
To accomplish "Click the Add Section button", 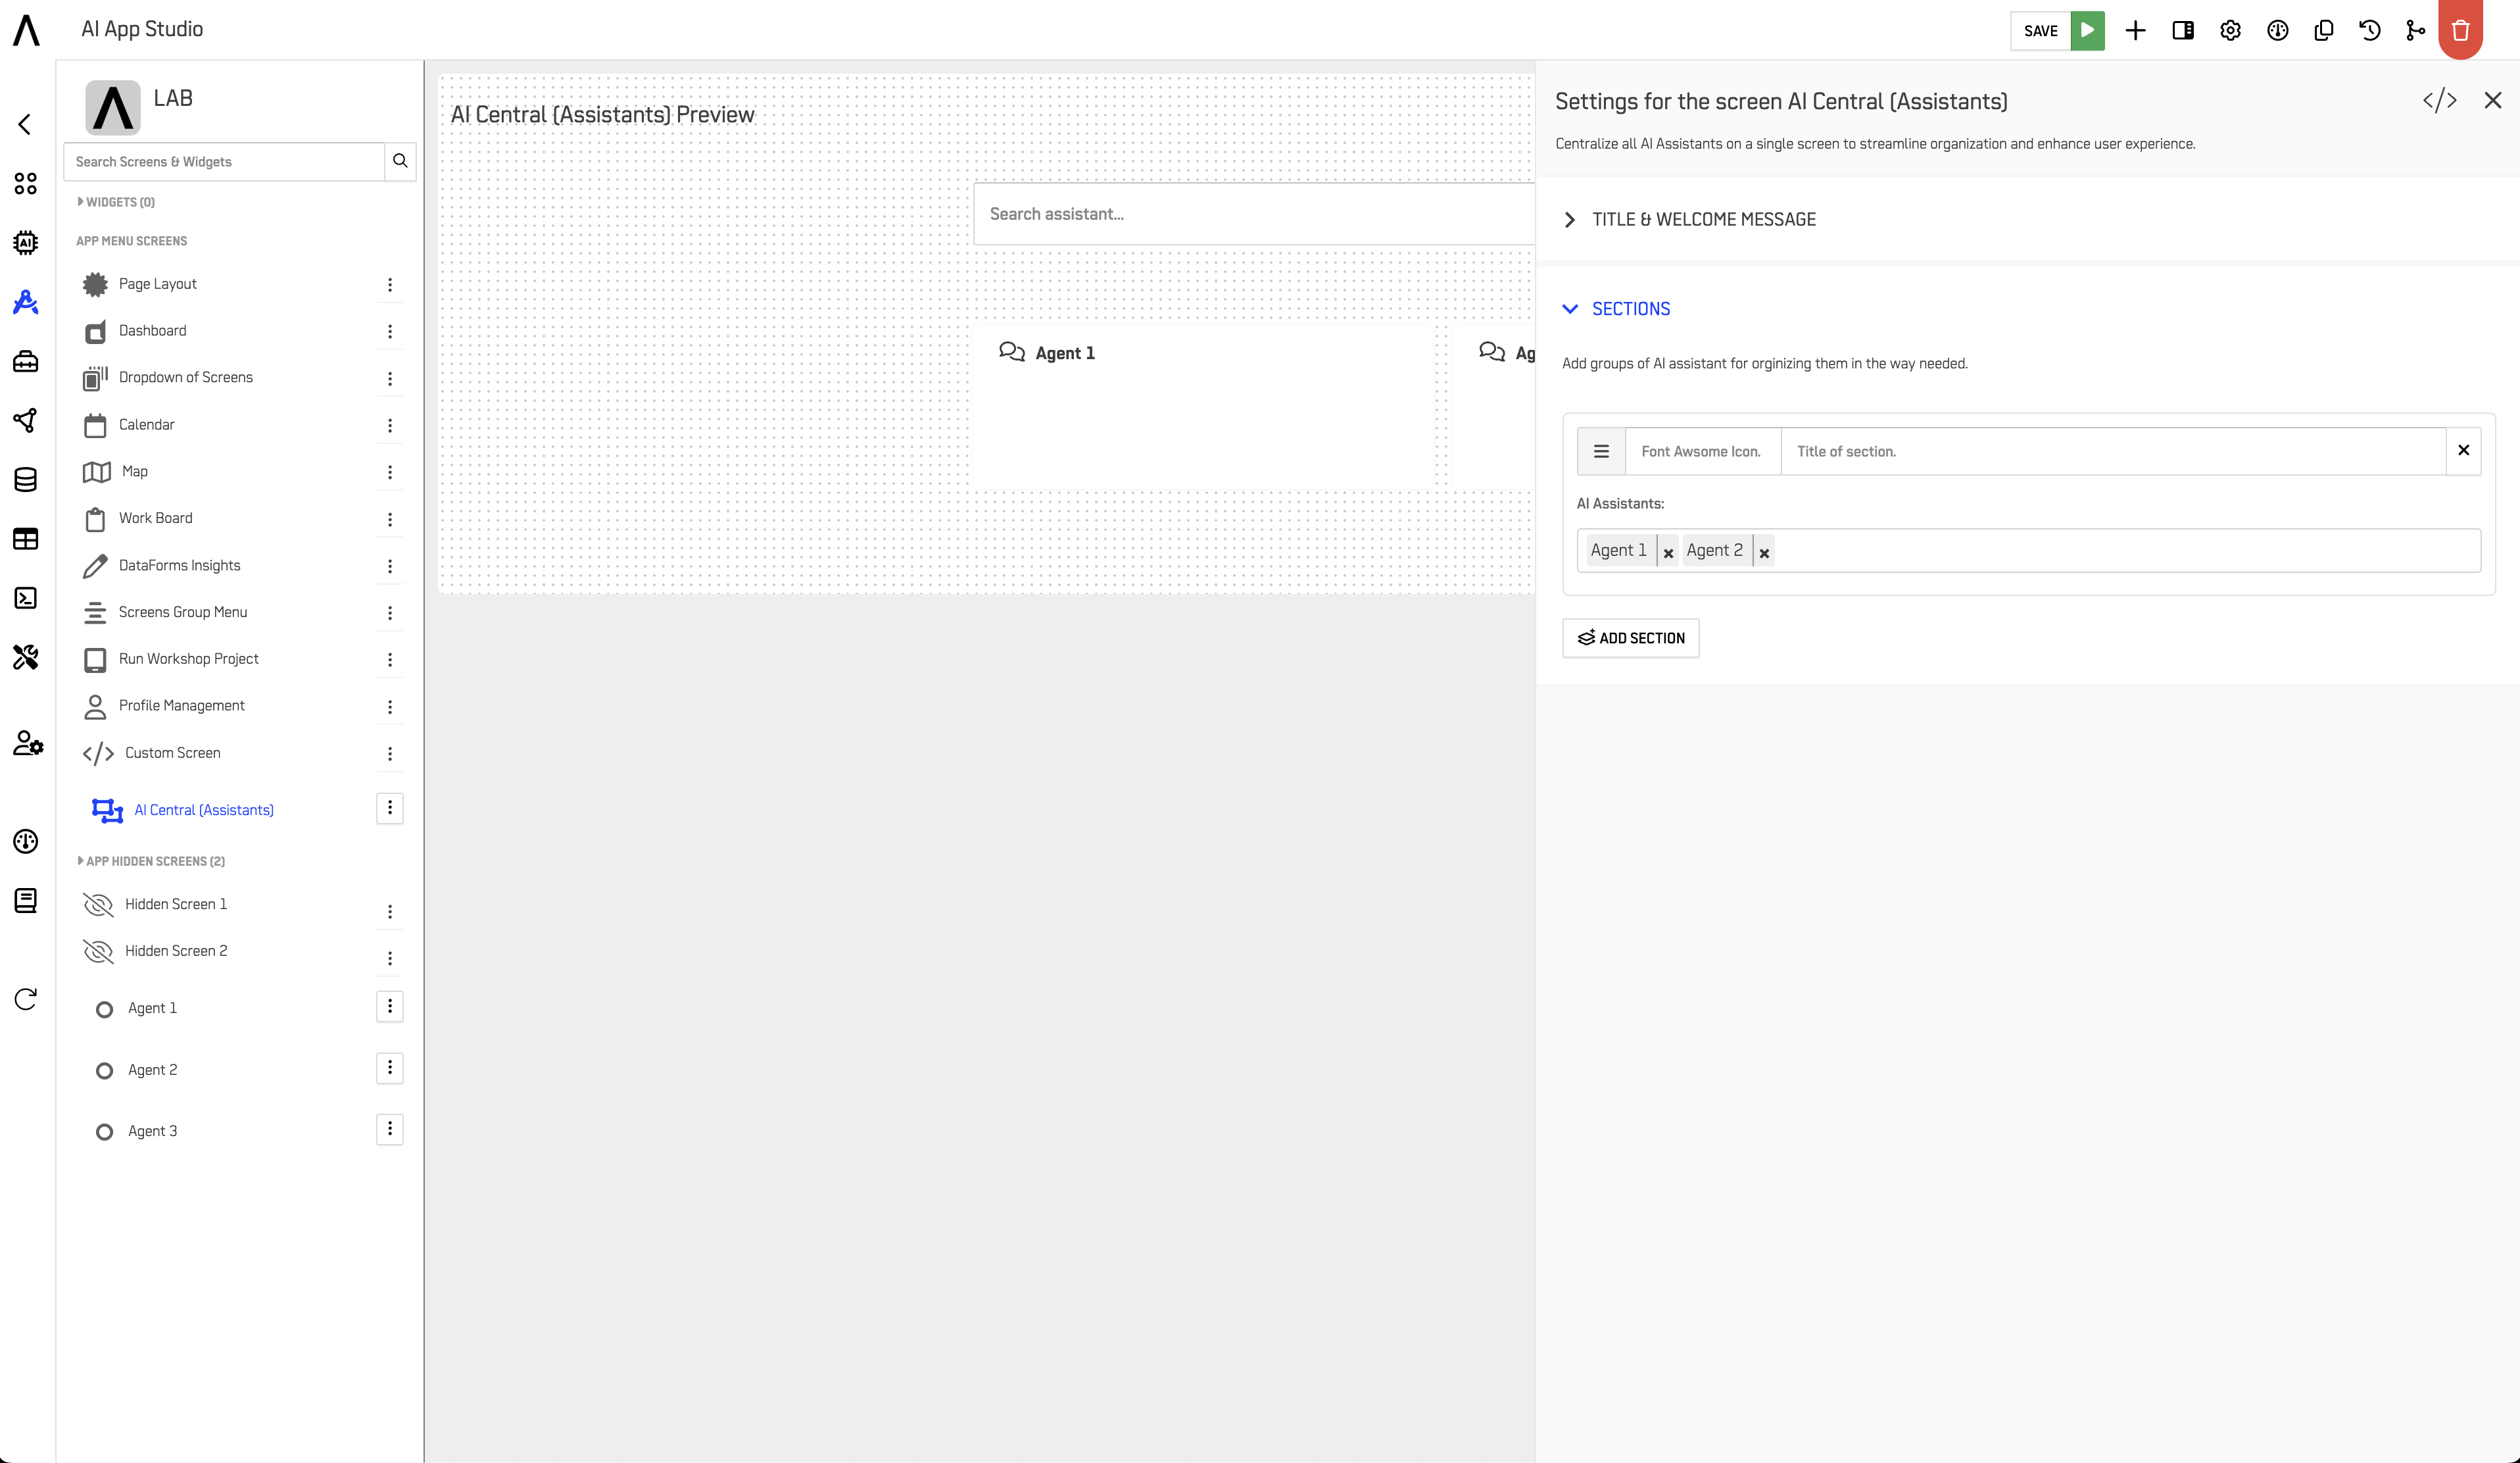I will (x=1630, y=638).
